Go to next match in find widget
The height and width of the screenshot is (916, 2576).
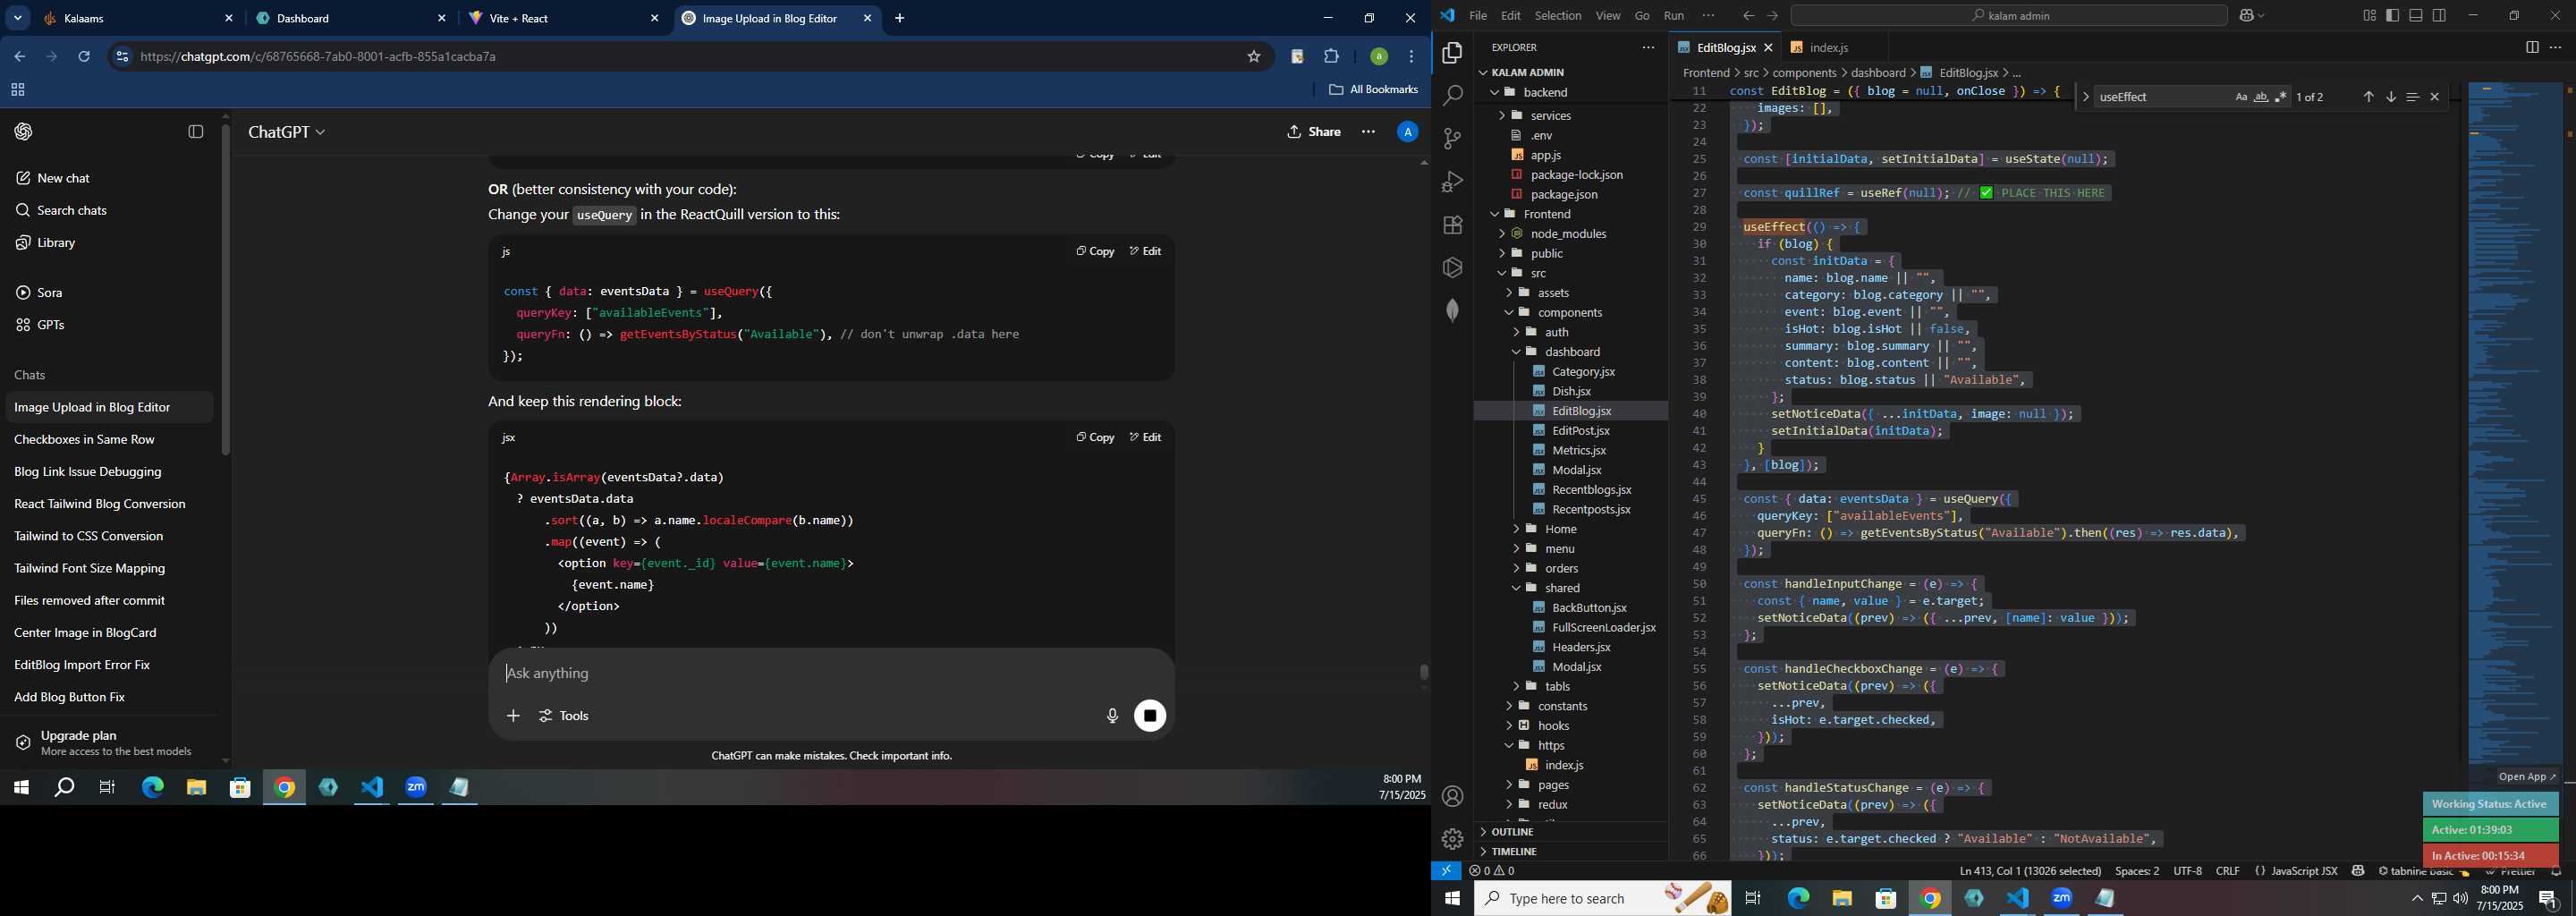2391,97
